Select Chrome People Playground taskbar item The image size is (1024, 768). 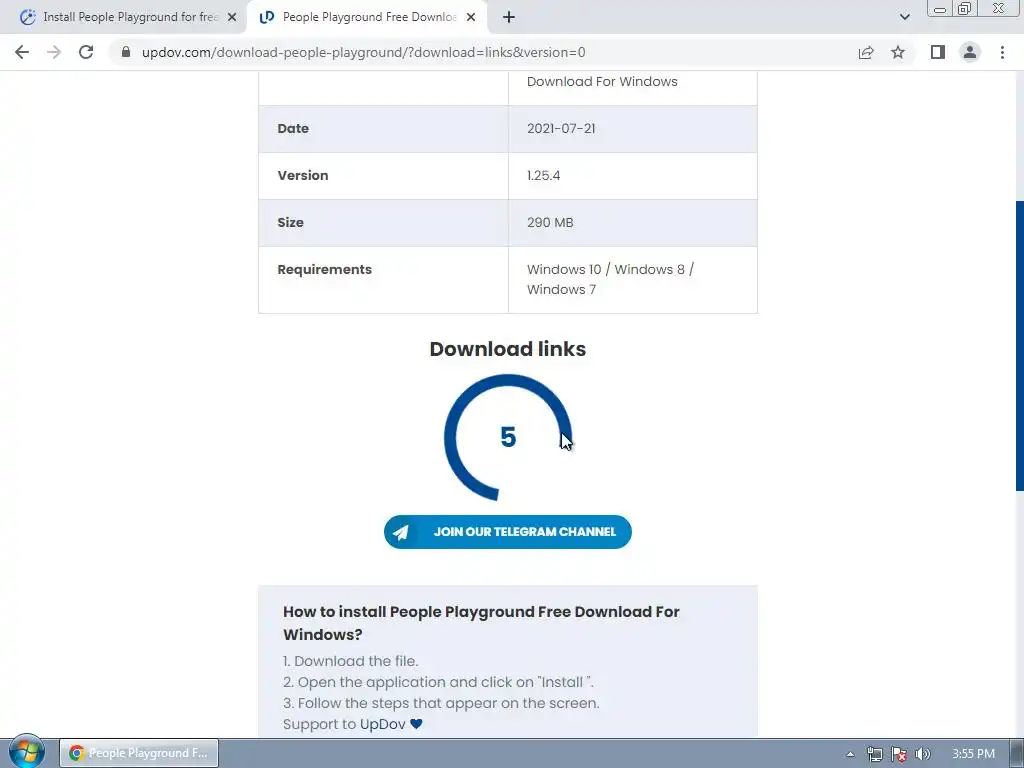[139, 753]
